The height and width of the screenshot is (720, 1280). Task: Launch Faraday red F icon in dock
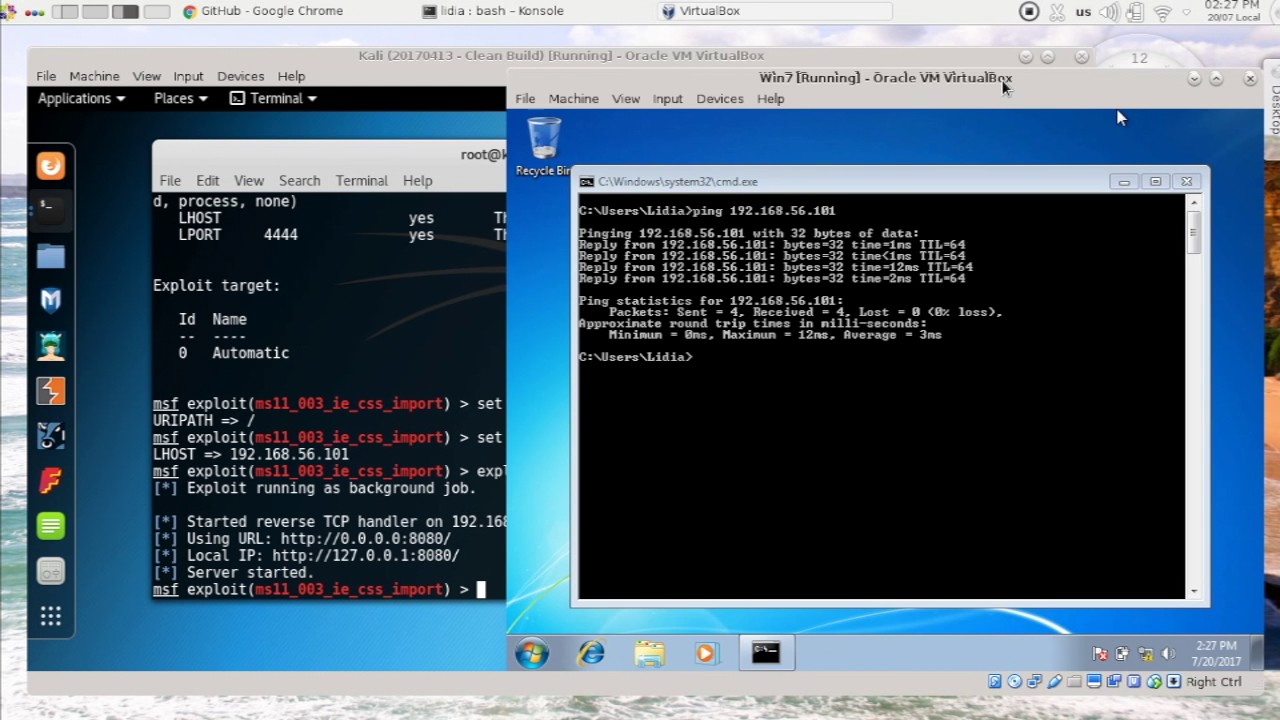[x=51, y=481]
